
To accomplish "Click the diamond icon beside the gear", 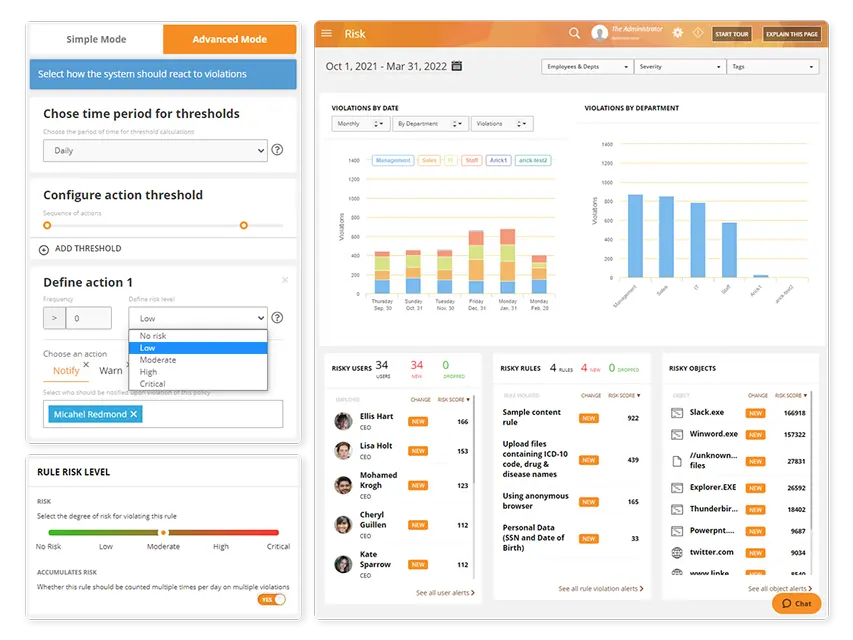I will 698,33.
